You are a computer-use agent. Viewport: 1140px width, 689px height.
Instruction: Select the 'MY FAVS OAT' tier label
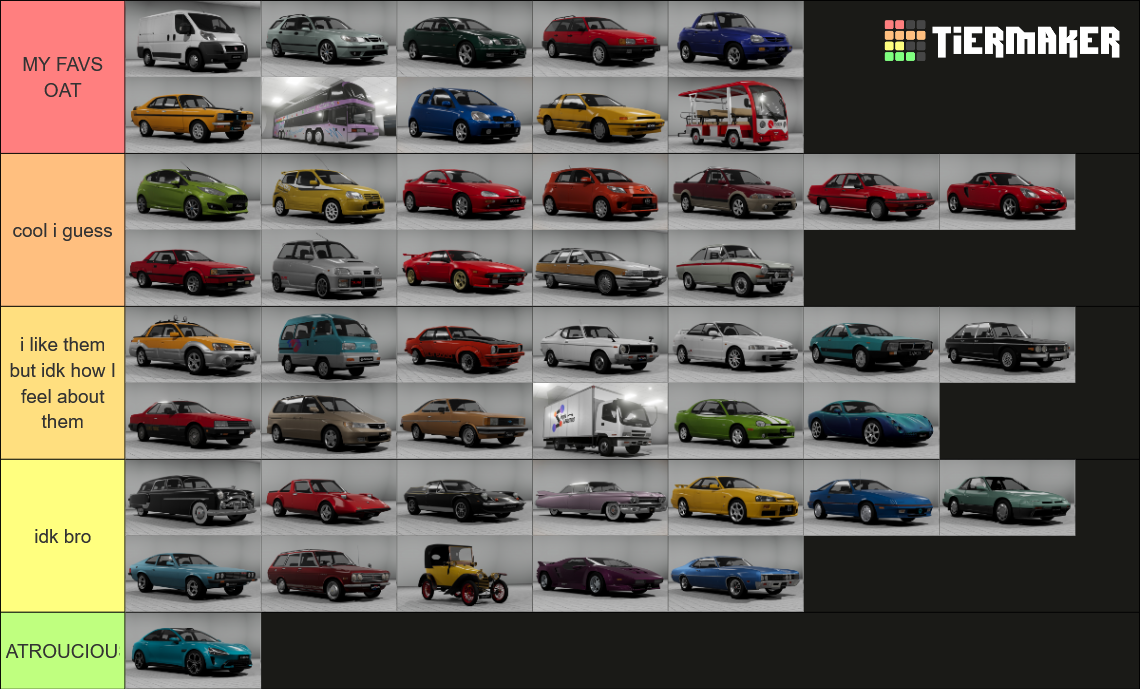(63, 77)
